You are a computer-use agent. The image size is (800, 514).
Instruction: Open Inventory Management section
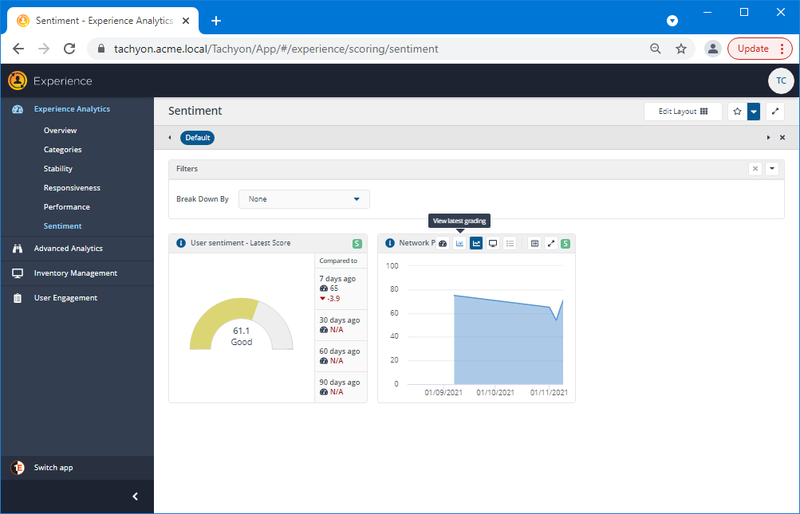(76, 273)
